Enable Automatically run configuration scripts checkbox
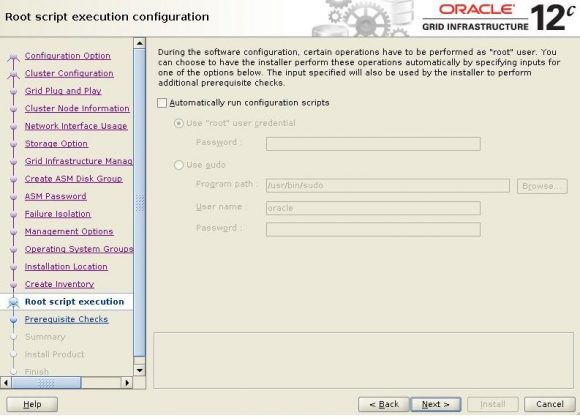The width and height of the screenshot is (580, 418). click(x=162, y=103)
